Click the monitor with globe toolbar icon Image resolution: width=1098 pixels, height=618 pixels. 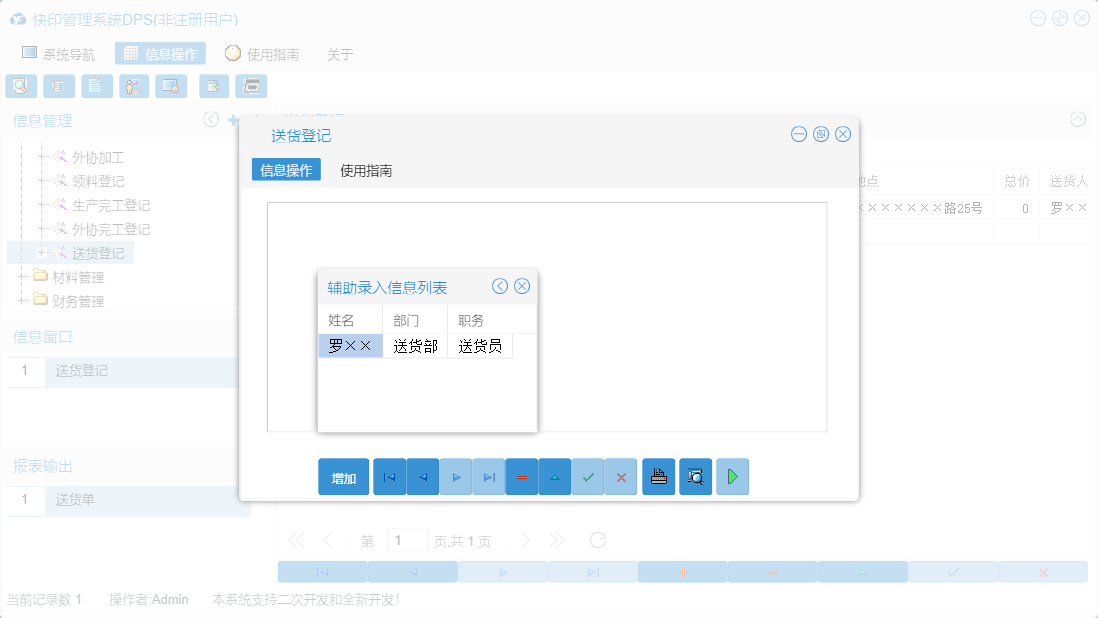[171, 86]
